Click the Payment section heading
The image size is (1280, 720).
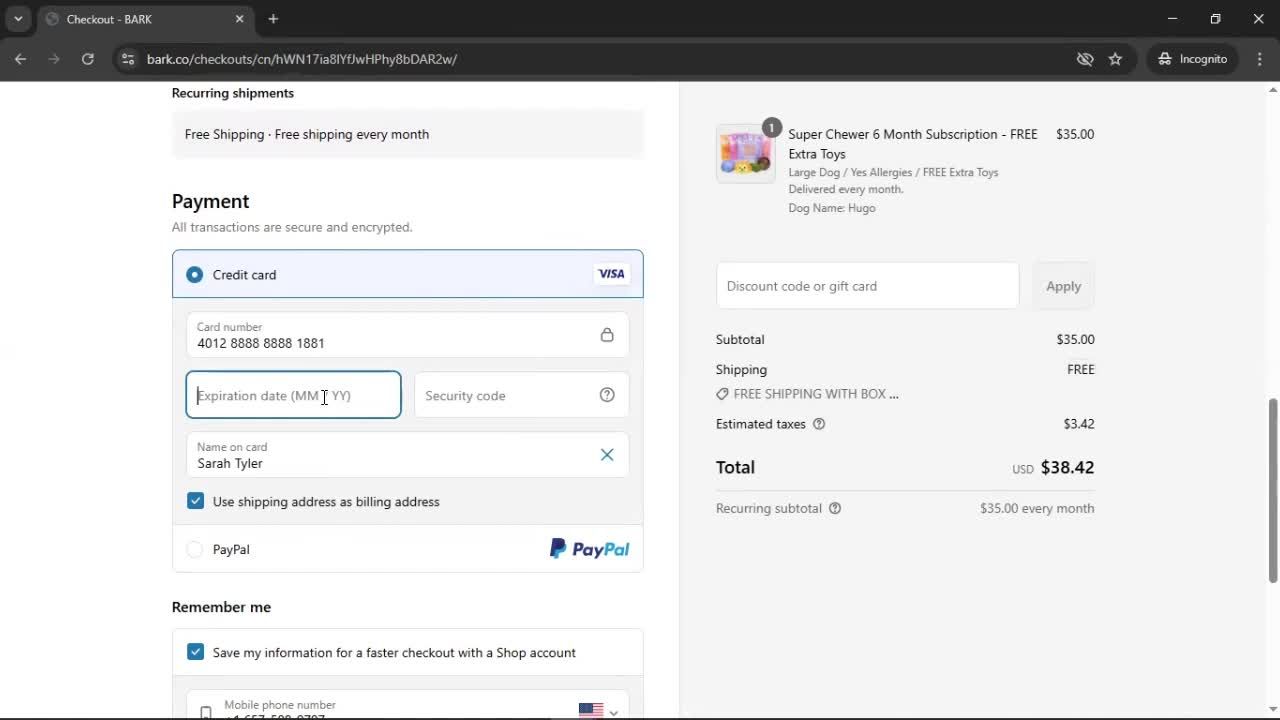(210, 201)
